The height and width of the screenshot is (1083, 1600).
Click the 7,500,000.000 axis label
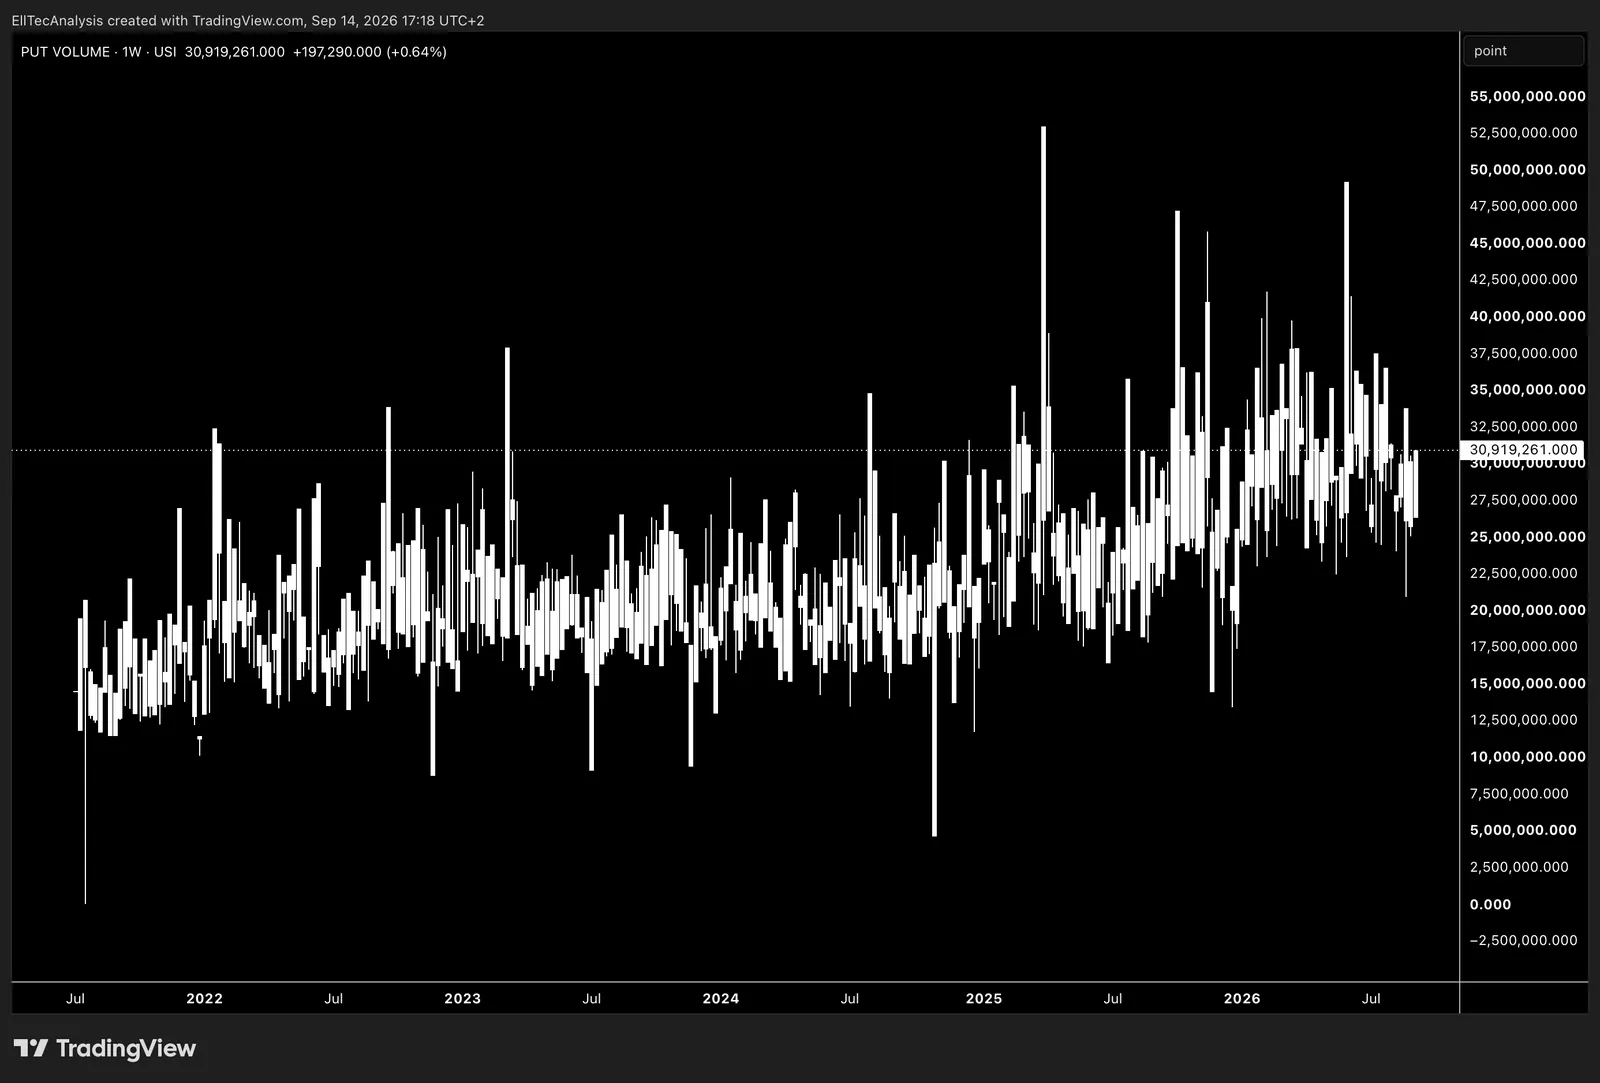tap(1519, 793)
